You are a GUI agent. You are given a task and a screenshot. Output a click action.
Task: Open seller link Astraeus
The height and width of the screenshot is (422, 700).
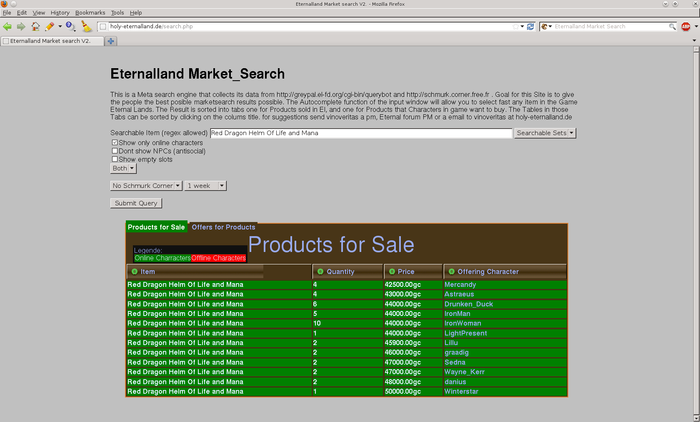[x=459, y=294]
